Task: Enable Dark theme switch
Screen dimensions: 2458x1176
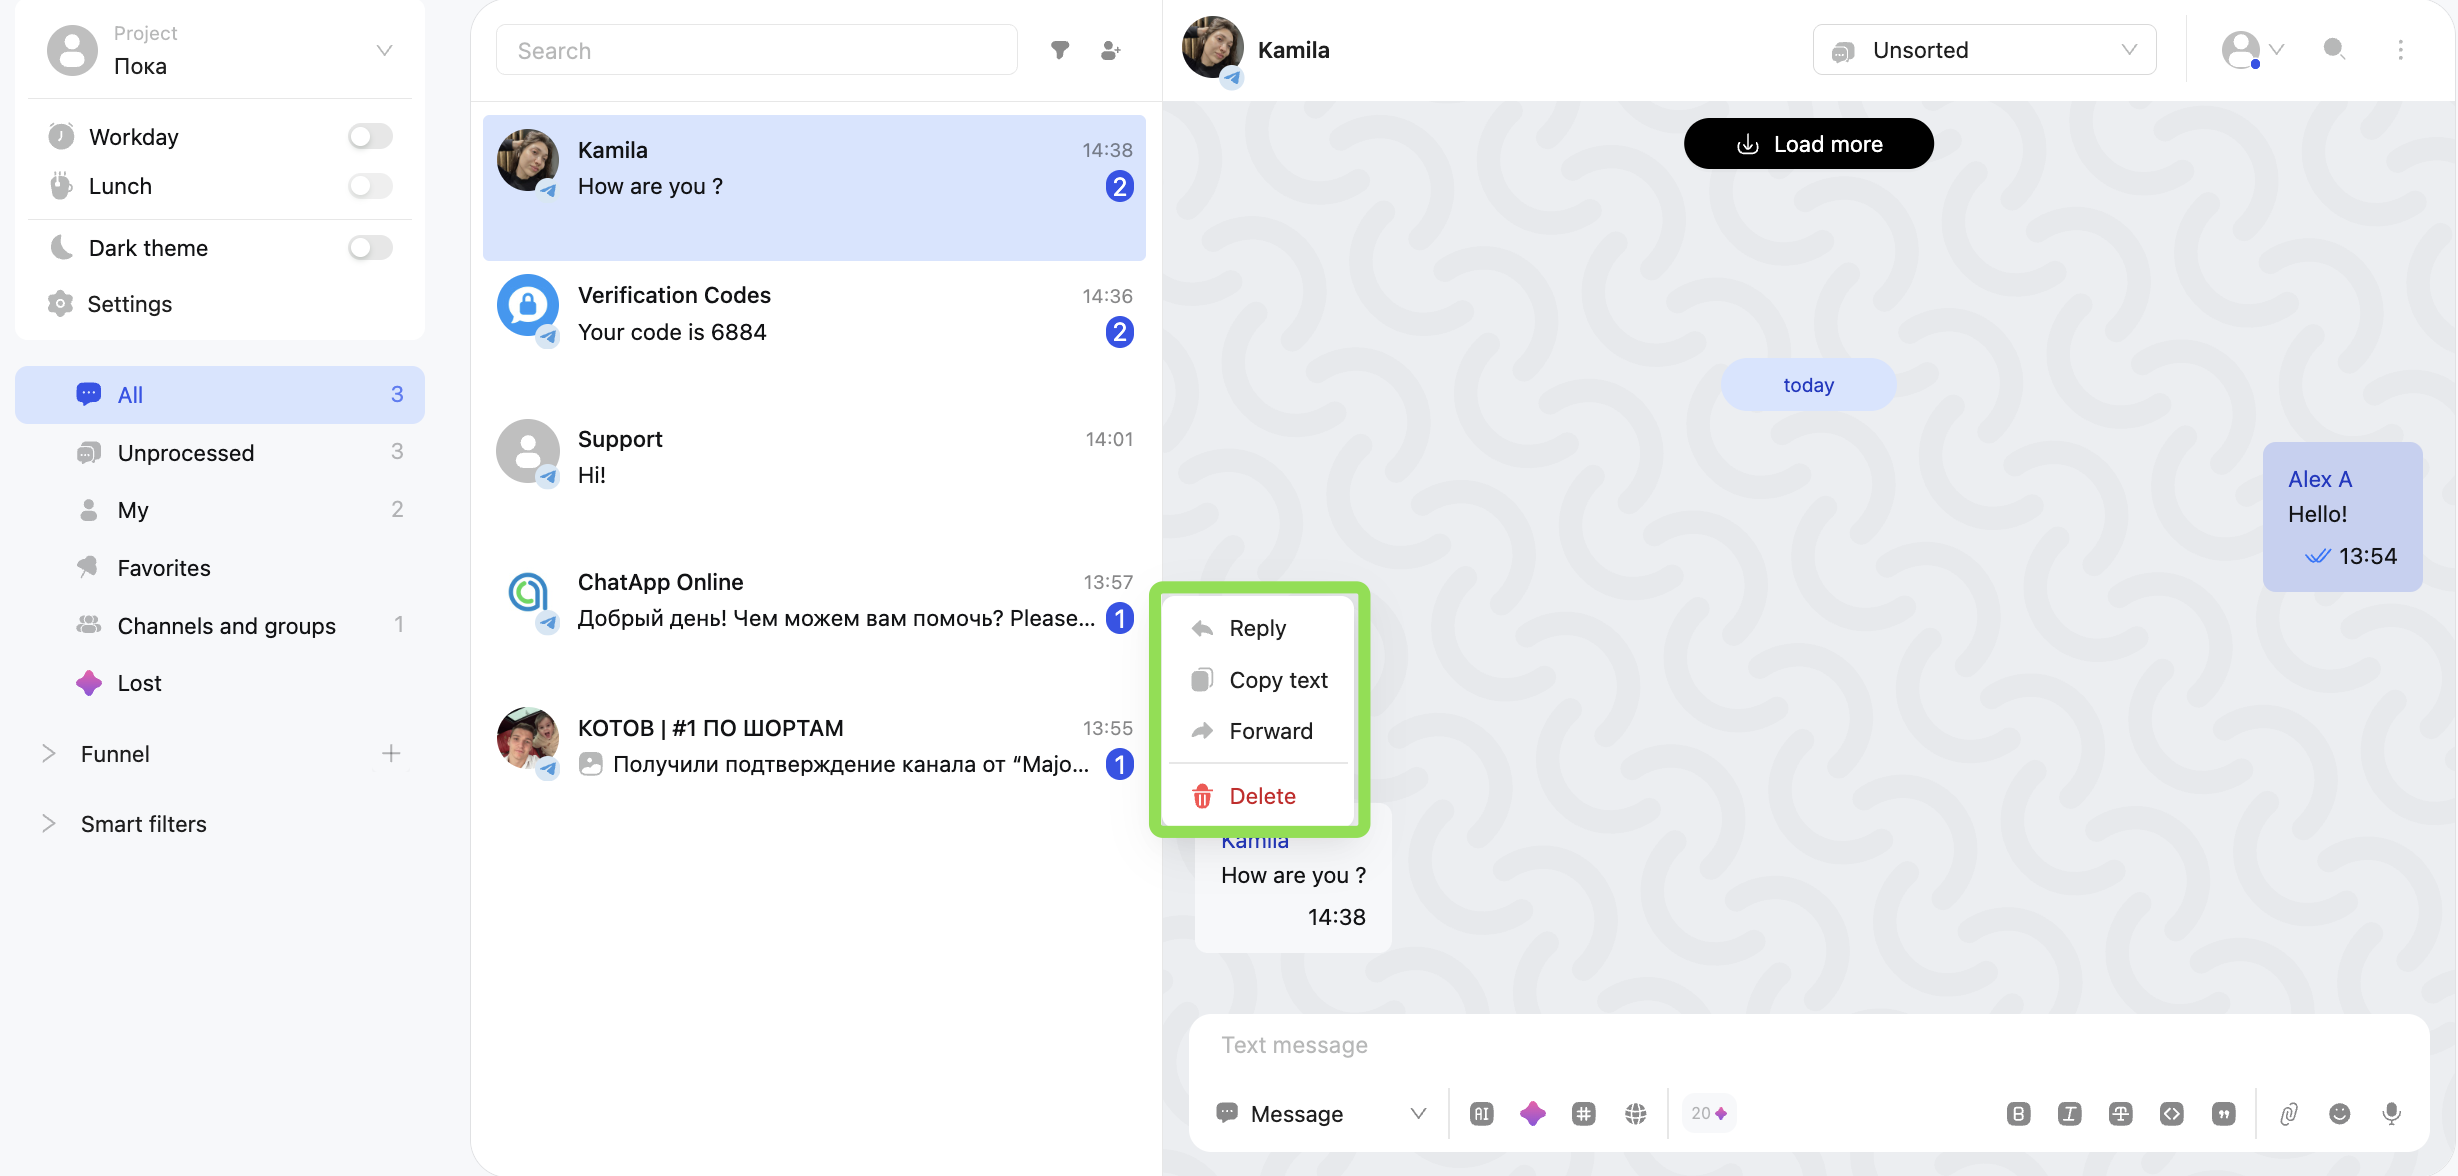Action: (x=370, y=247)
